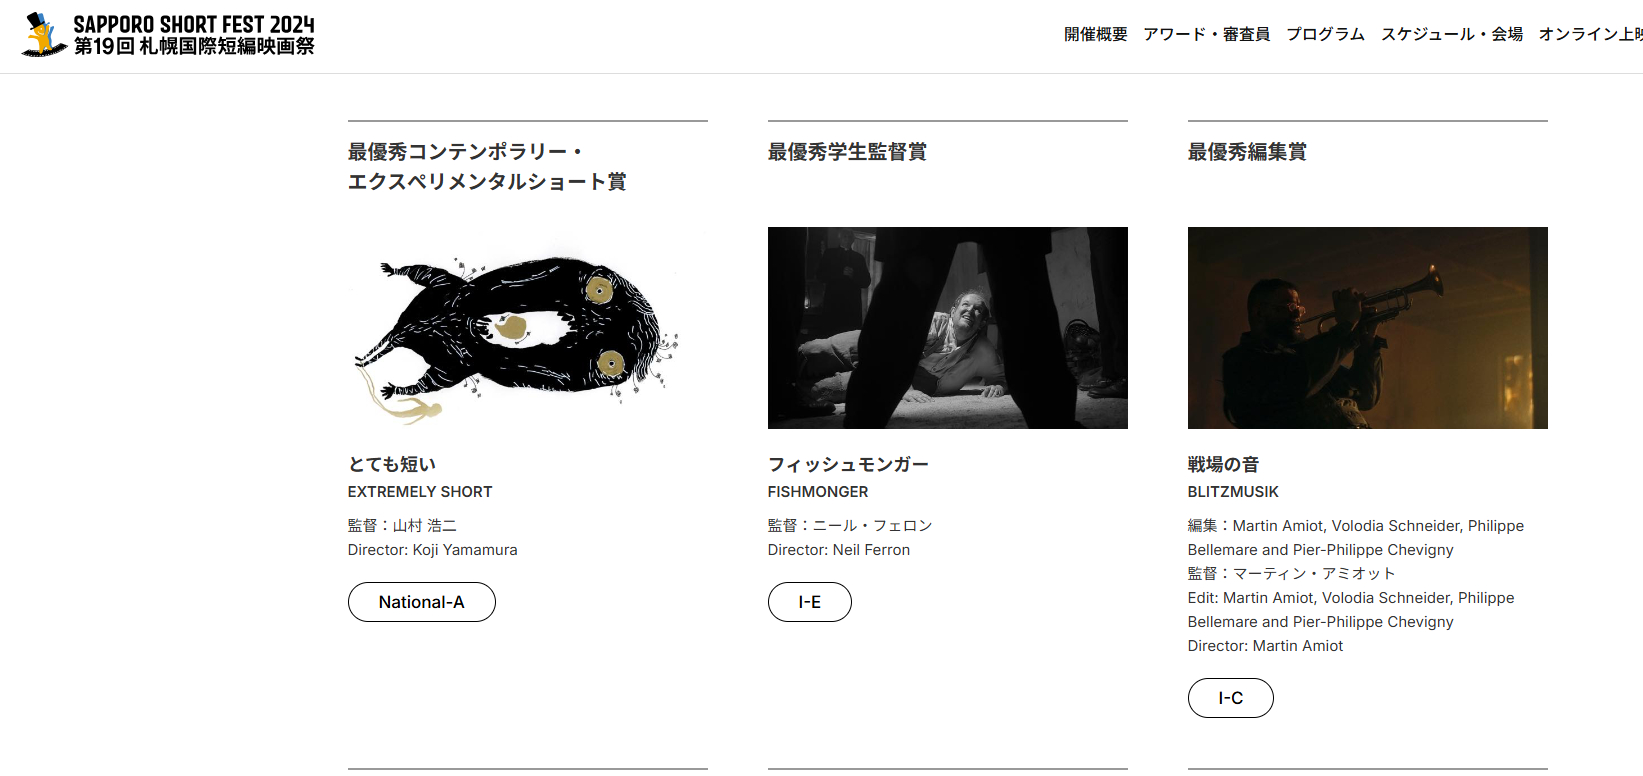The width and height of the screenshot is (1643, 776).
Task: Open the Blitzmusik trumpet player film still
Action: point(1367,328)
